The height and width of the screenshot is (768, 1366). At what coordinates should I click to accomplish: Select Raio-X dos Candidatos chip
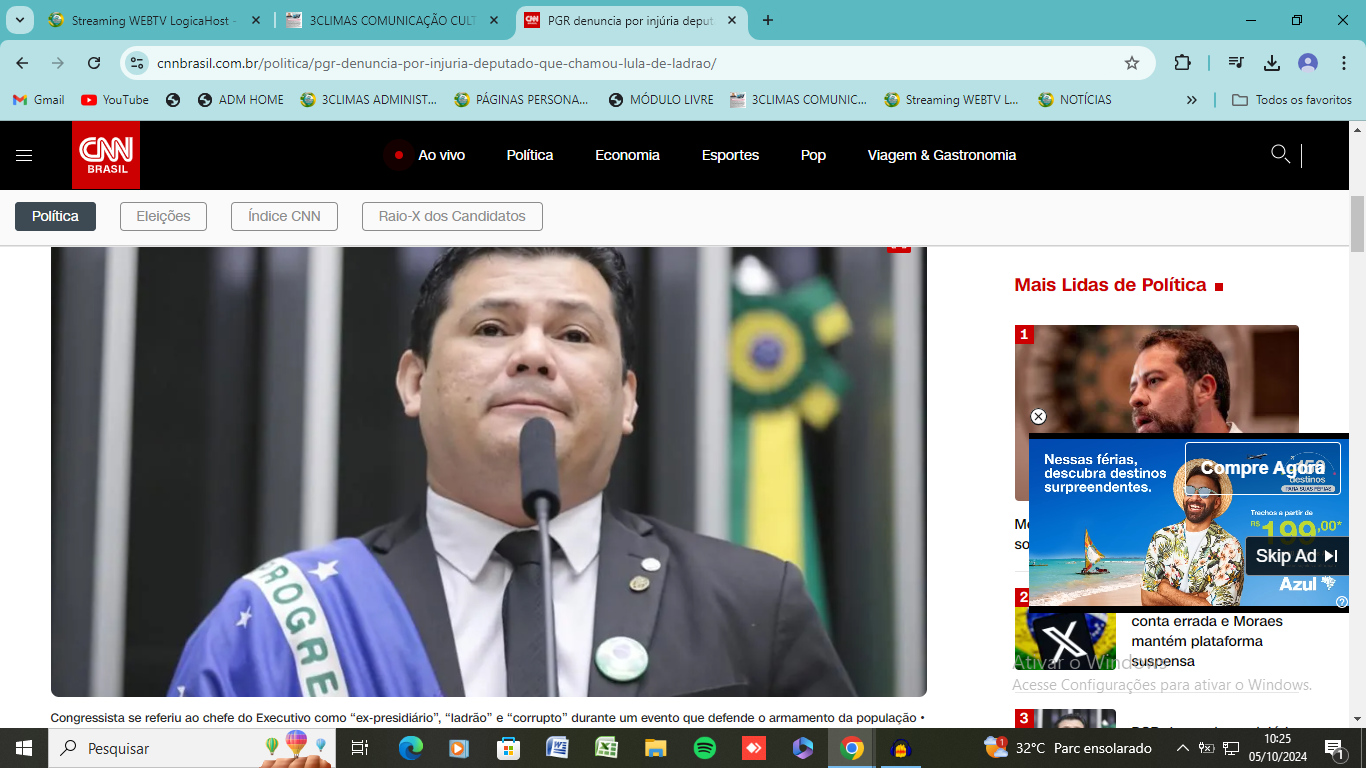(452, 216)
